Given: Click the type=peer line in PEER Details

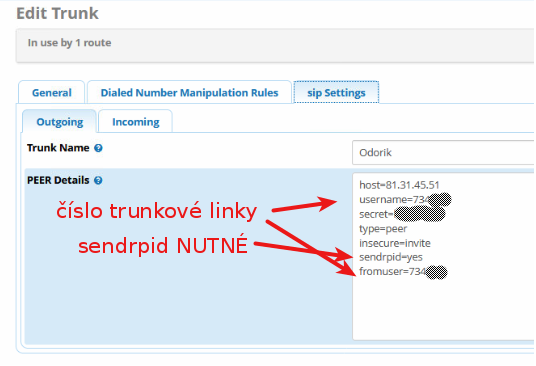Looking at the screenshot, I should 383,229.
